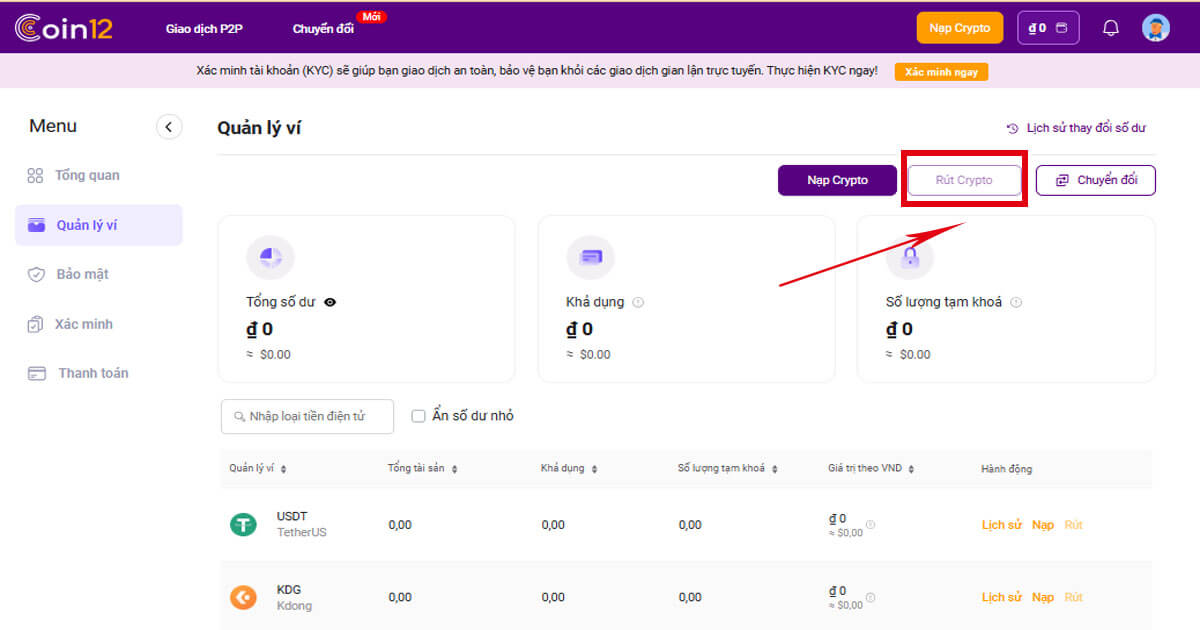Click the notification bell icon
Viewport: 1200px width, 630px height.
1110,28
